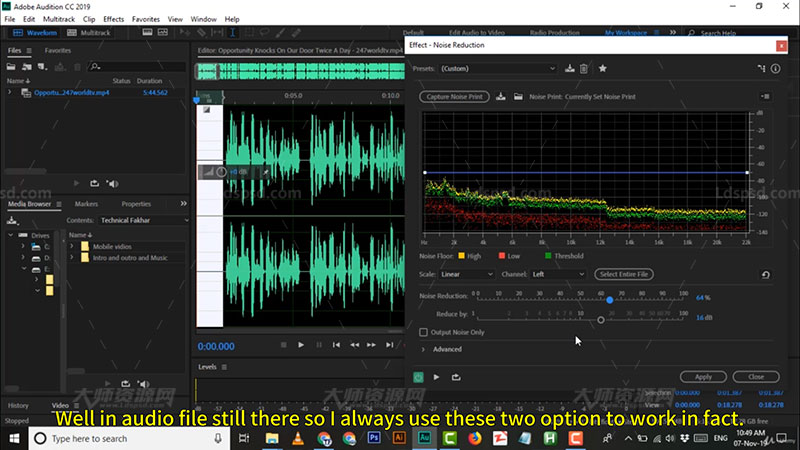
Task: Sort files by Duration column
Action: tap(149, 81)
